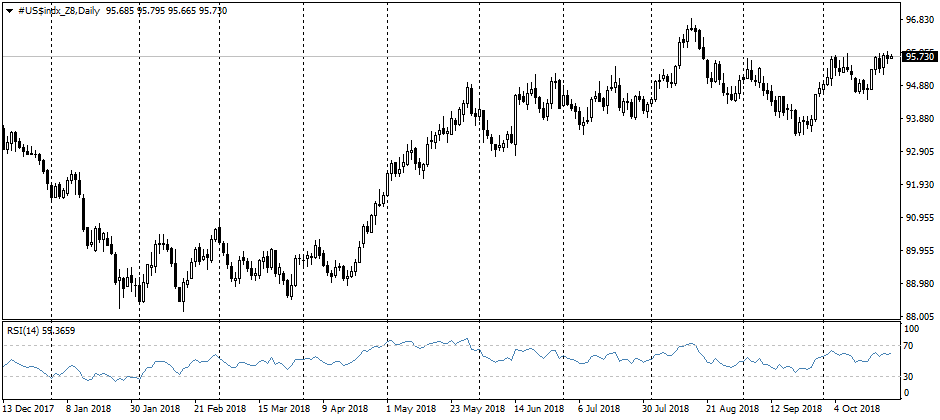Image resolution: width=940 pixels, height=420 pixels.
Task: Click the RSI 30 oversold level label
Action: 910,376
